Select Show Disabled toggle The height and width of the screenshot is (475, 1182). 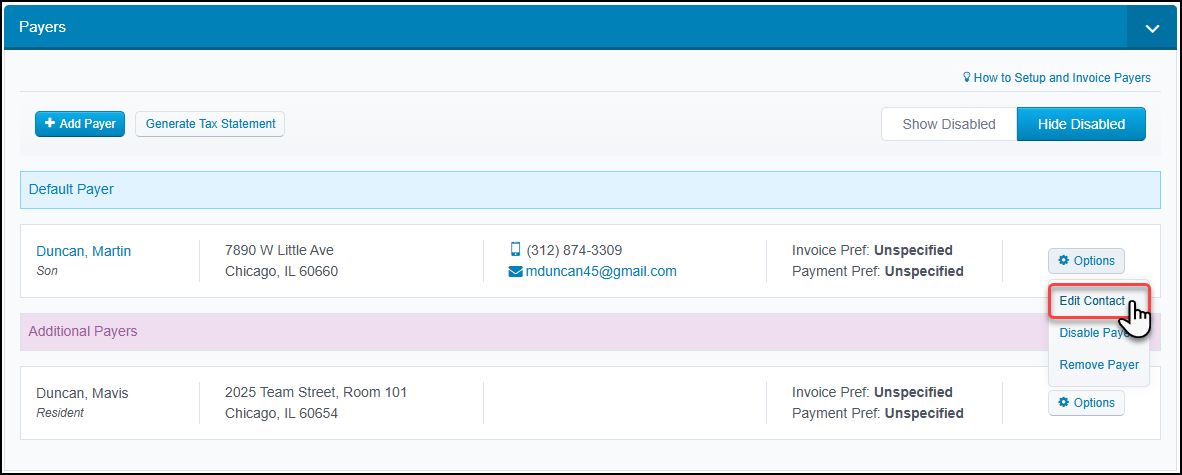tap(949, 124)
